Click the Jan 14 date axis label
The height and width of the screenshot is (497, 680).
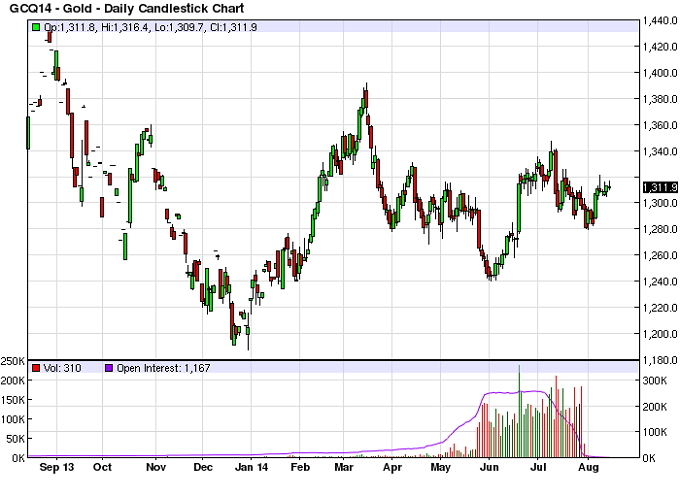tap(252, 468)
